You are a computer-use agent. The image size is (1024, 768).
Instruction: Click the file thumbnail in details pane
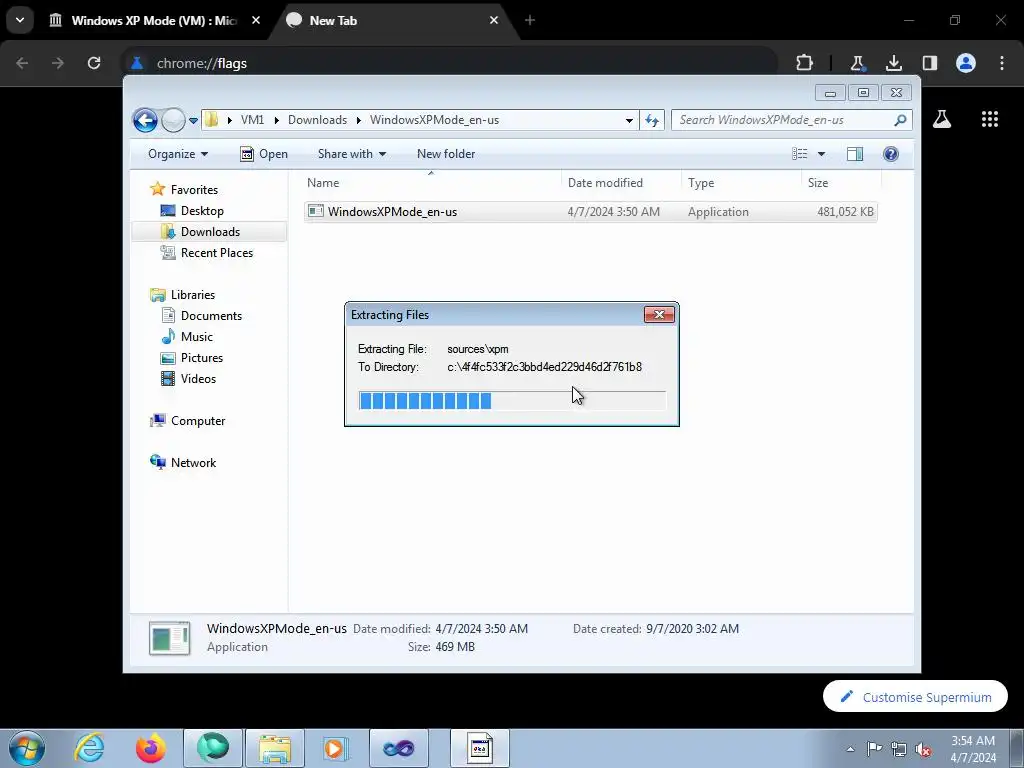170,638
